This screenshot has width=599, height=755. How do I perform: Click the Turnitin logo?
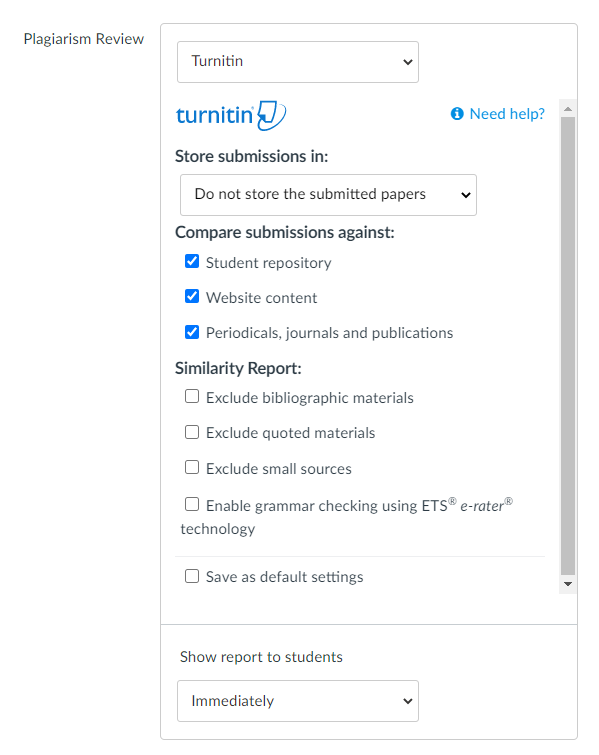click(231, 116)
